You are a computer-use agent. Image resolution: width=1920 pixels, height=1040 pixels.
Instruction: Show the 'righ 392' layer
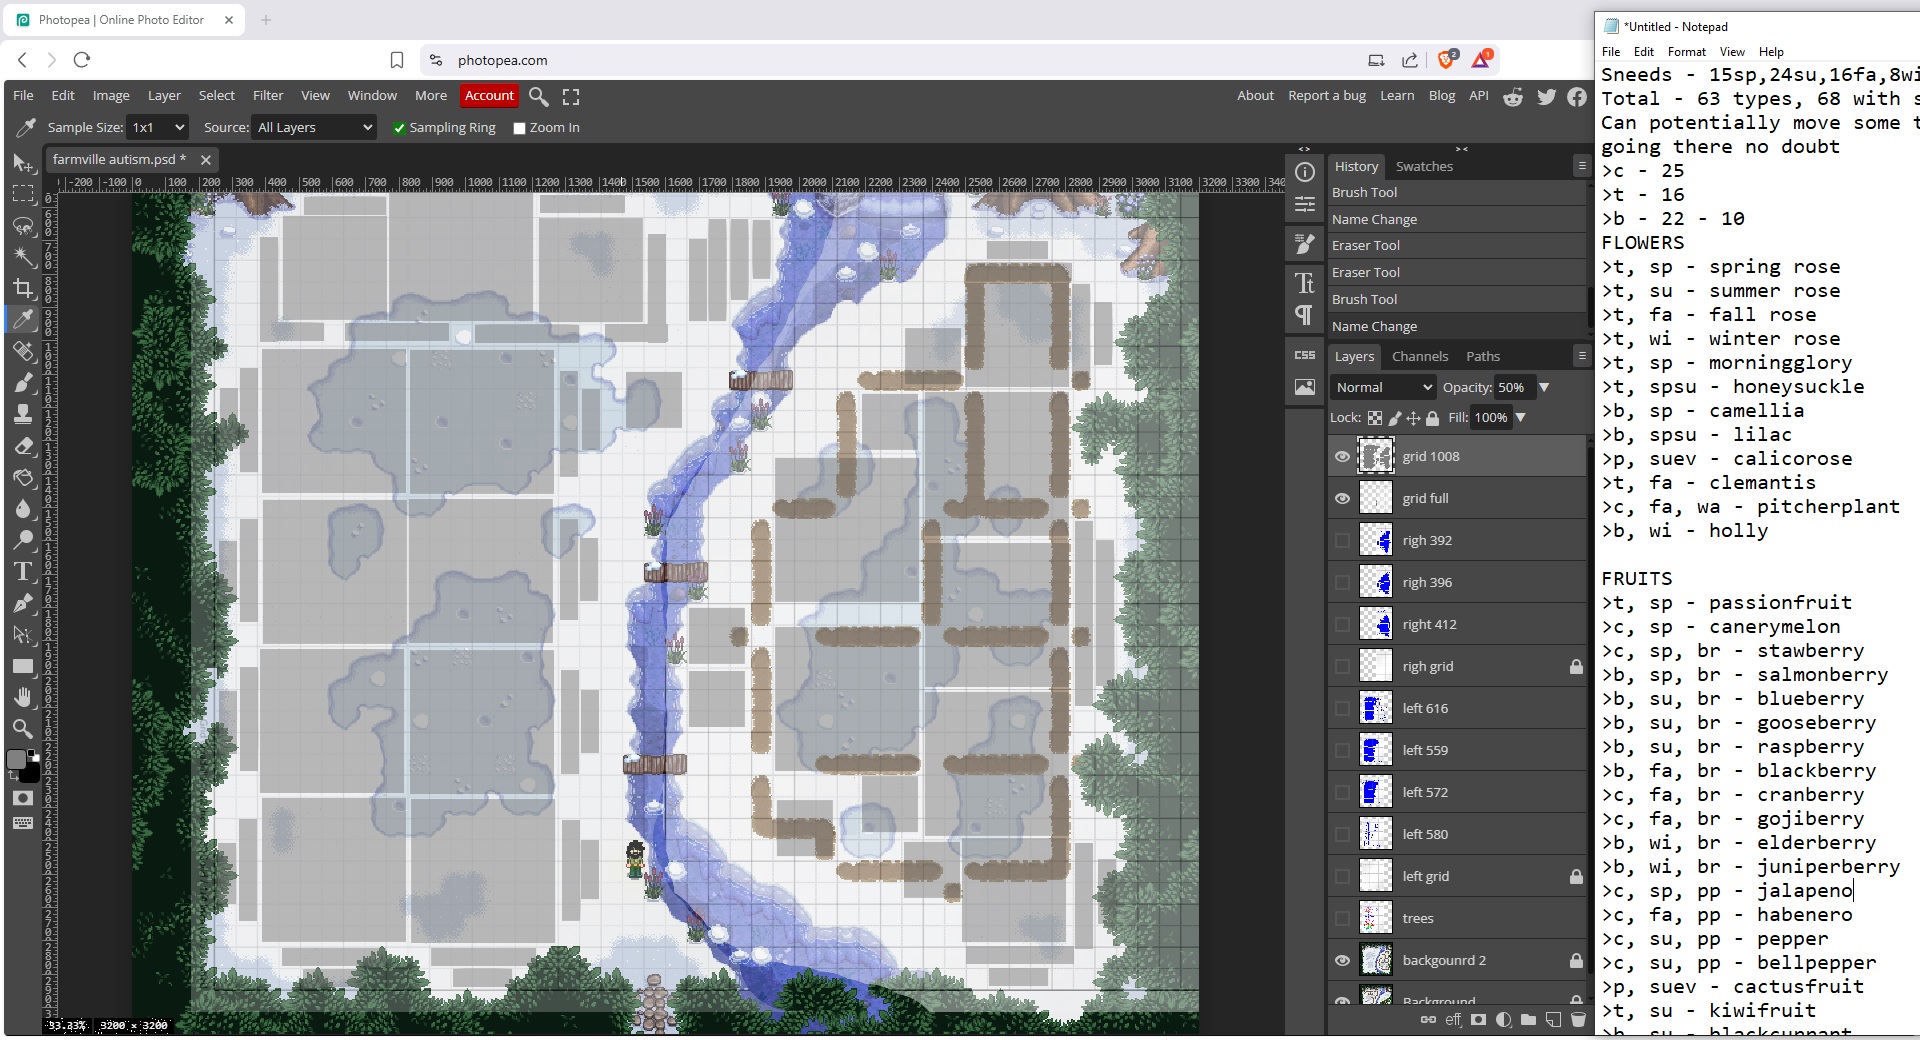[1342, 541]
